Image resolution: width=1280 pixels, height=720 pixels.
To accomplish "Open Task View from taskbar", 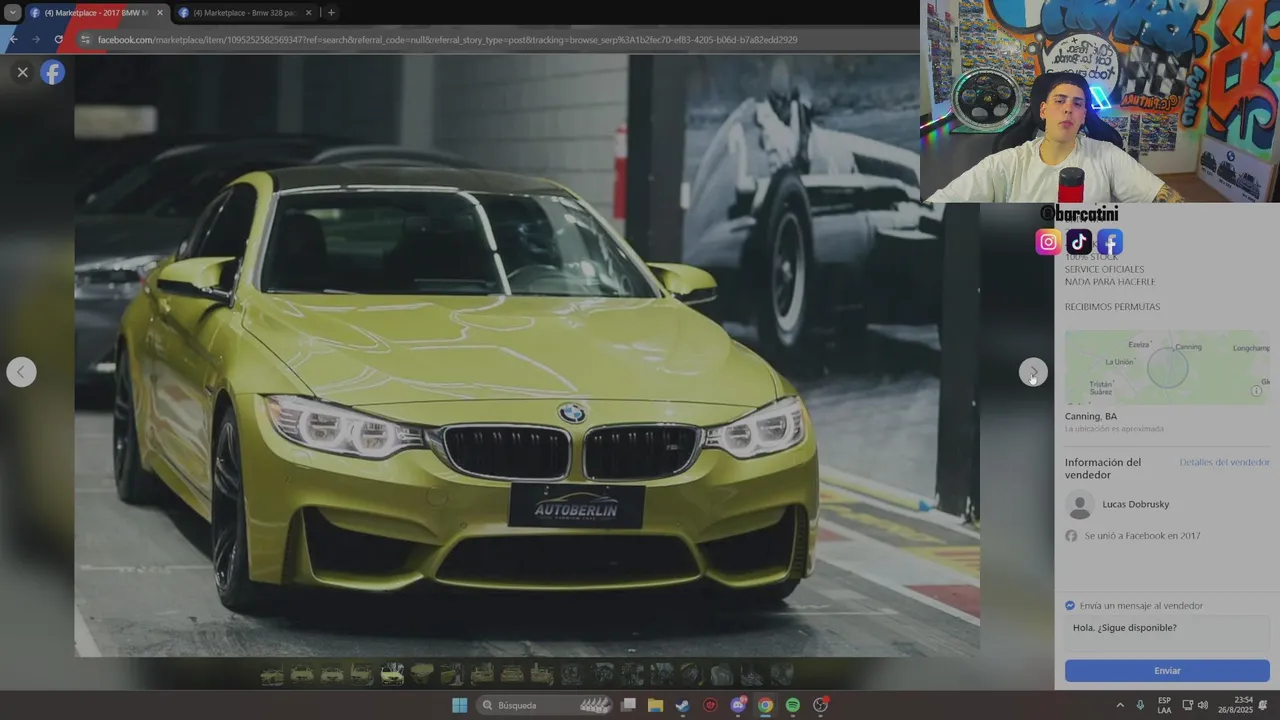I will click(x=628, y=705).
